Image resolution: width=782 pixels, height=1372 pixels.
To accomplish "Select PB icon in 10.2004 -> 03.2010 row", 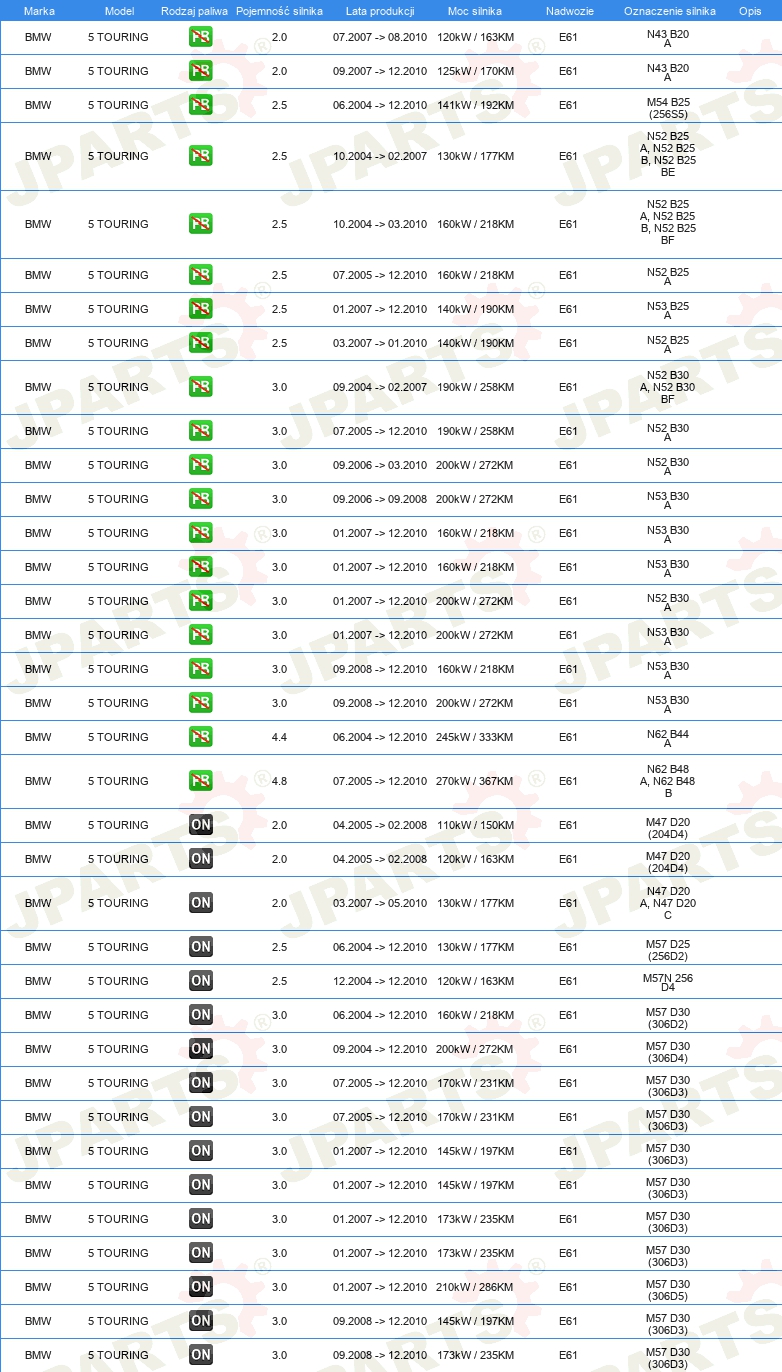I will (x=201, y=224).
